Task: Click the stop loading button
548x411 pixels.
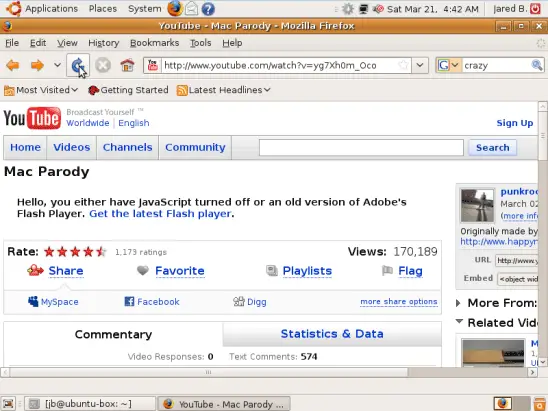Action: tap(103, 65)
